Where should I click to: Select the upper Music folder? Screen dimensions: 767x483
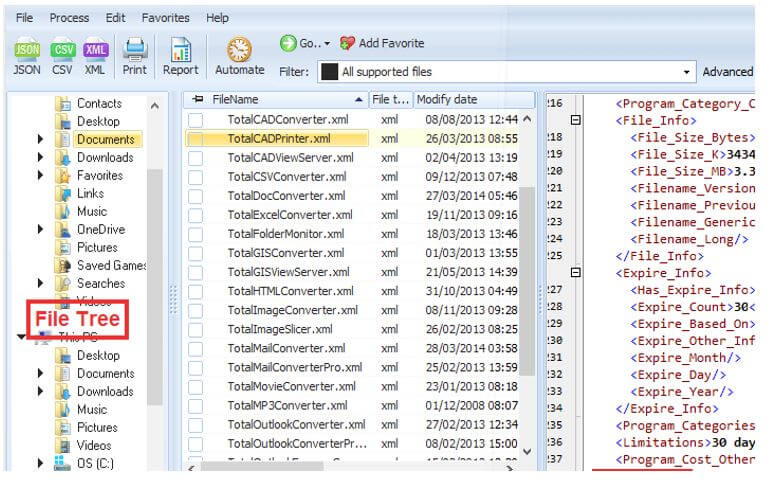pos(81,211)
